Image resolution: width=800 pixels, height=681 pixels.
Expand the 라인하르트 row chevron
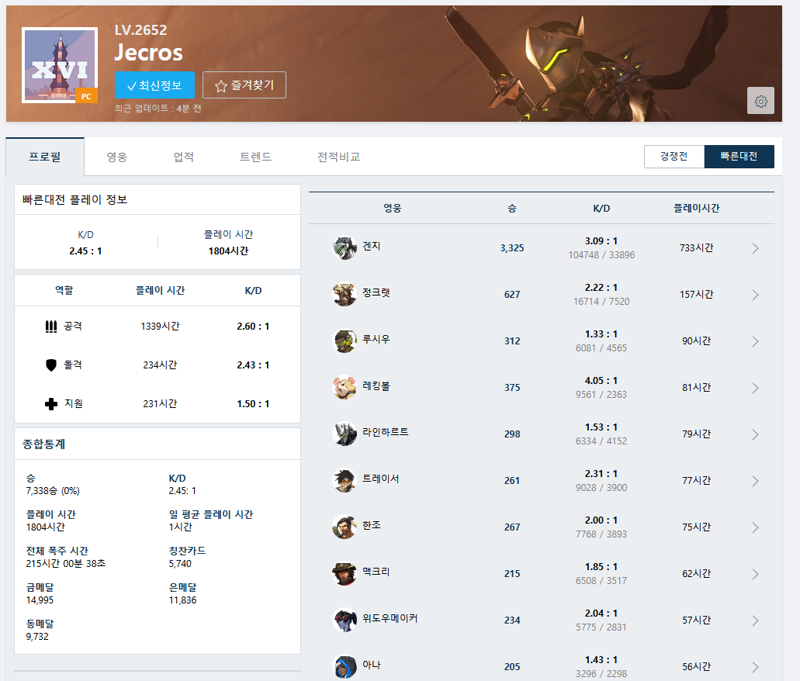[x=755, y=435]
